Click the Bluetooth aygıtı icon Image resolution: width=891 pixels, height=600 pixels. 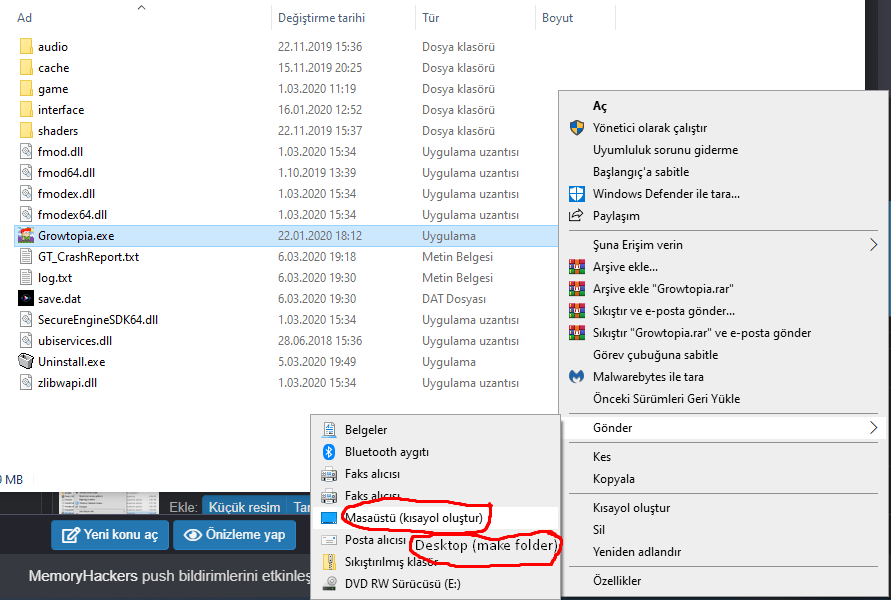(x=329, y=452)
